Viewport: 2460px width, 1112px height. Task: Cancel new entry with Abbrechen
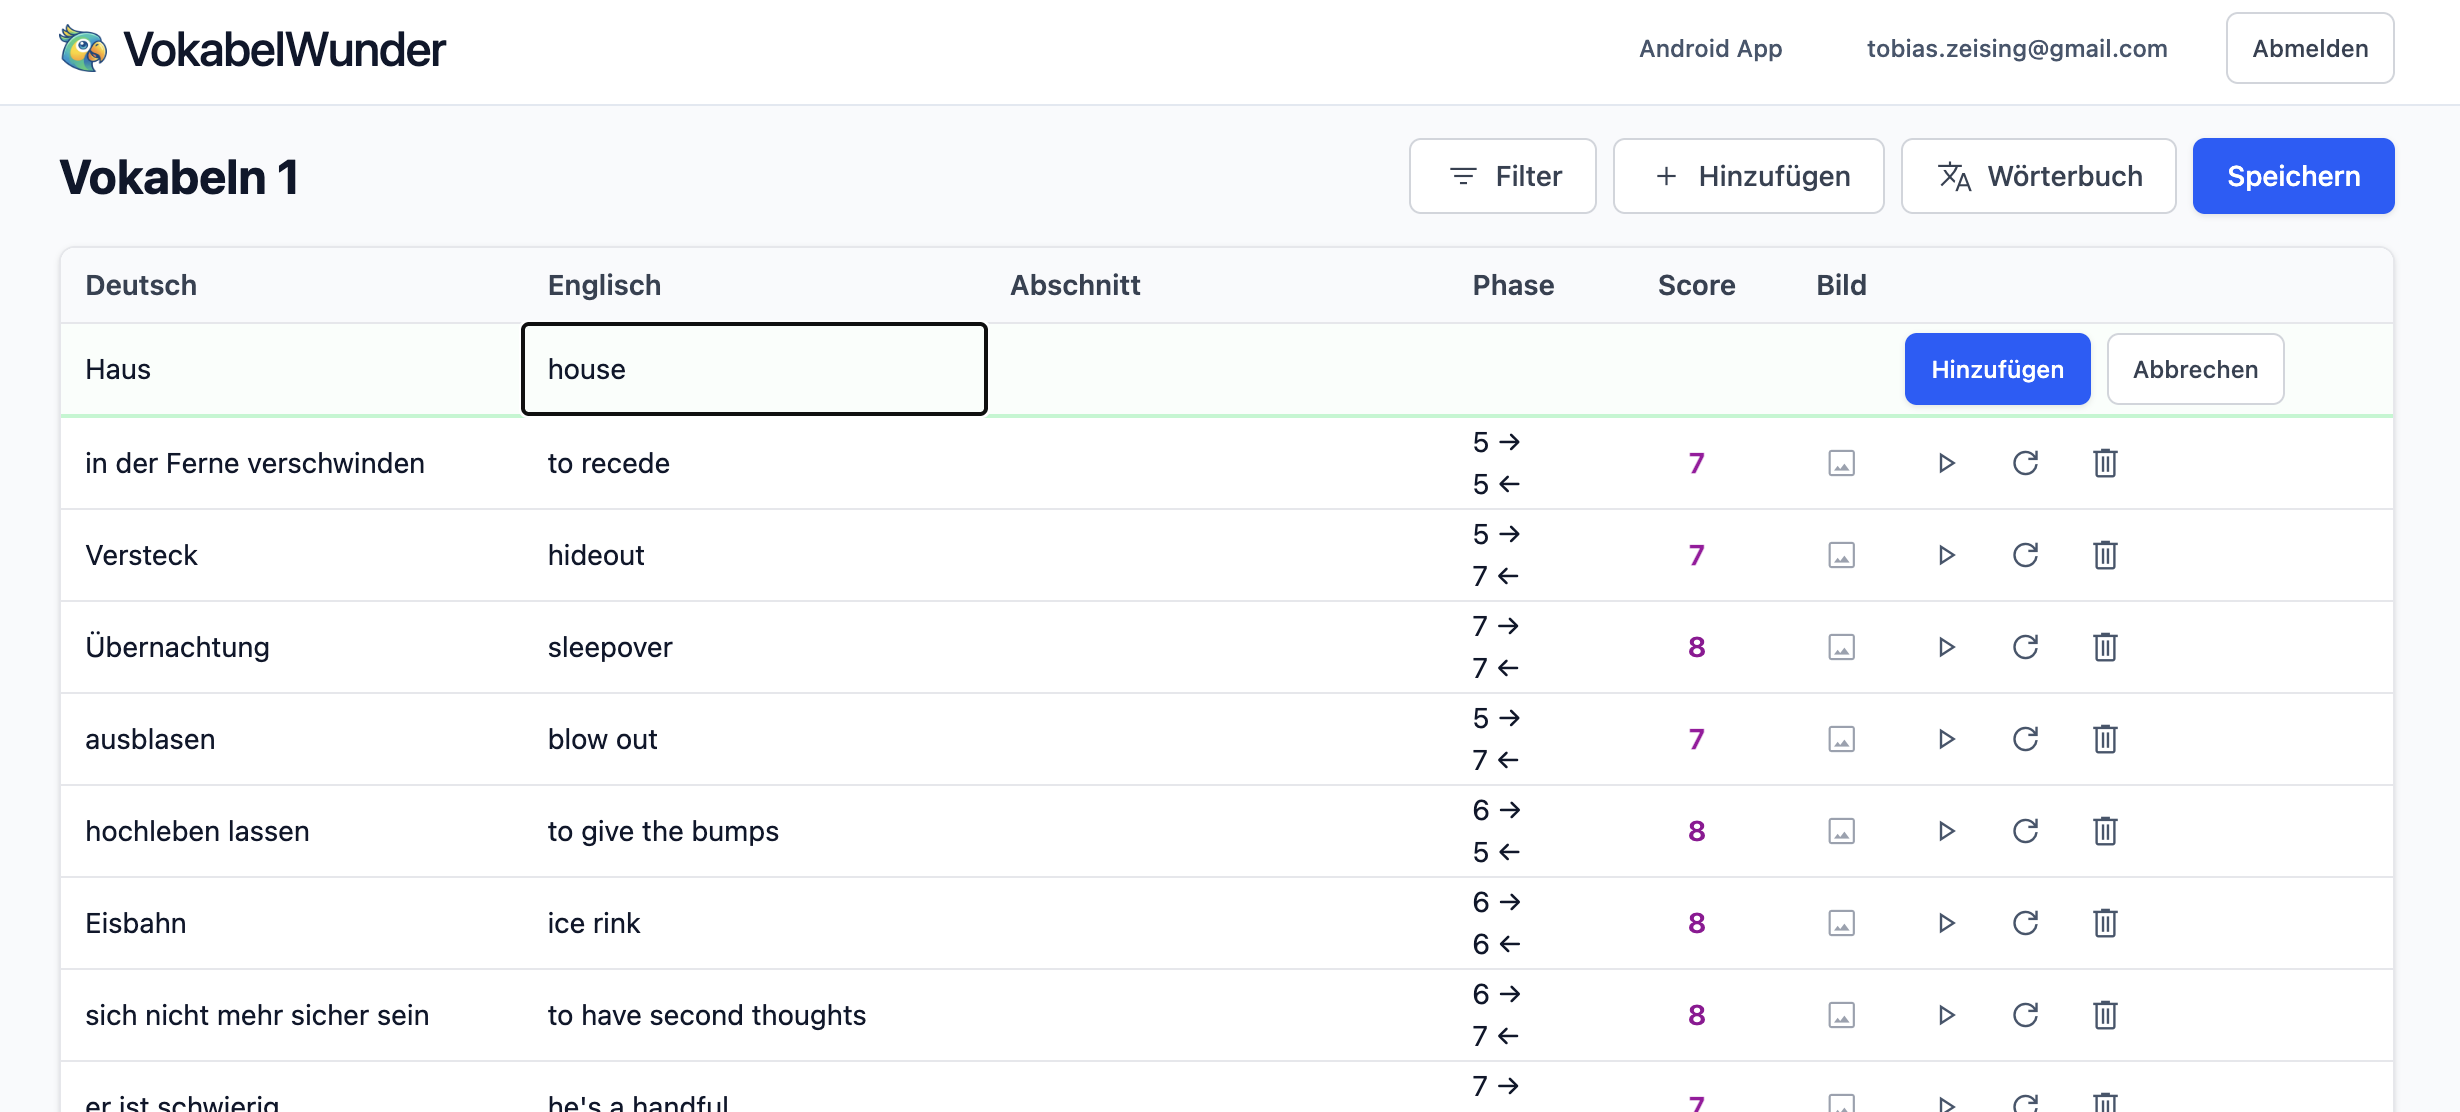2195,369
